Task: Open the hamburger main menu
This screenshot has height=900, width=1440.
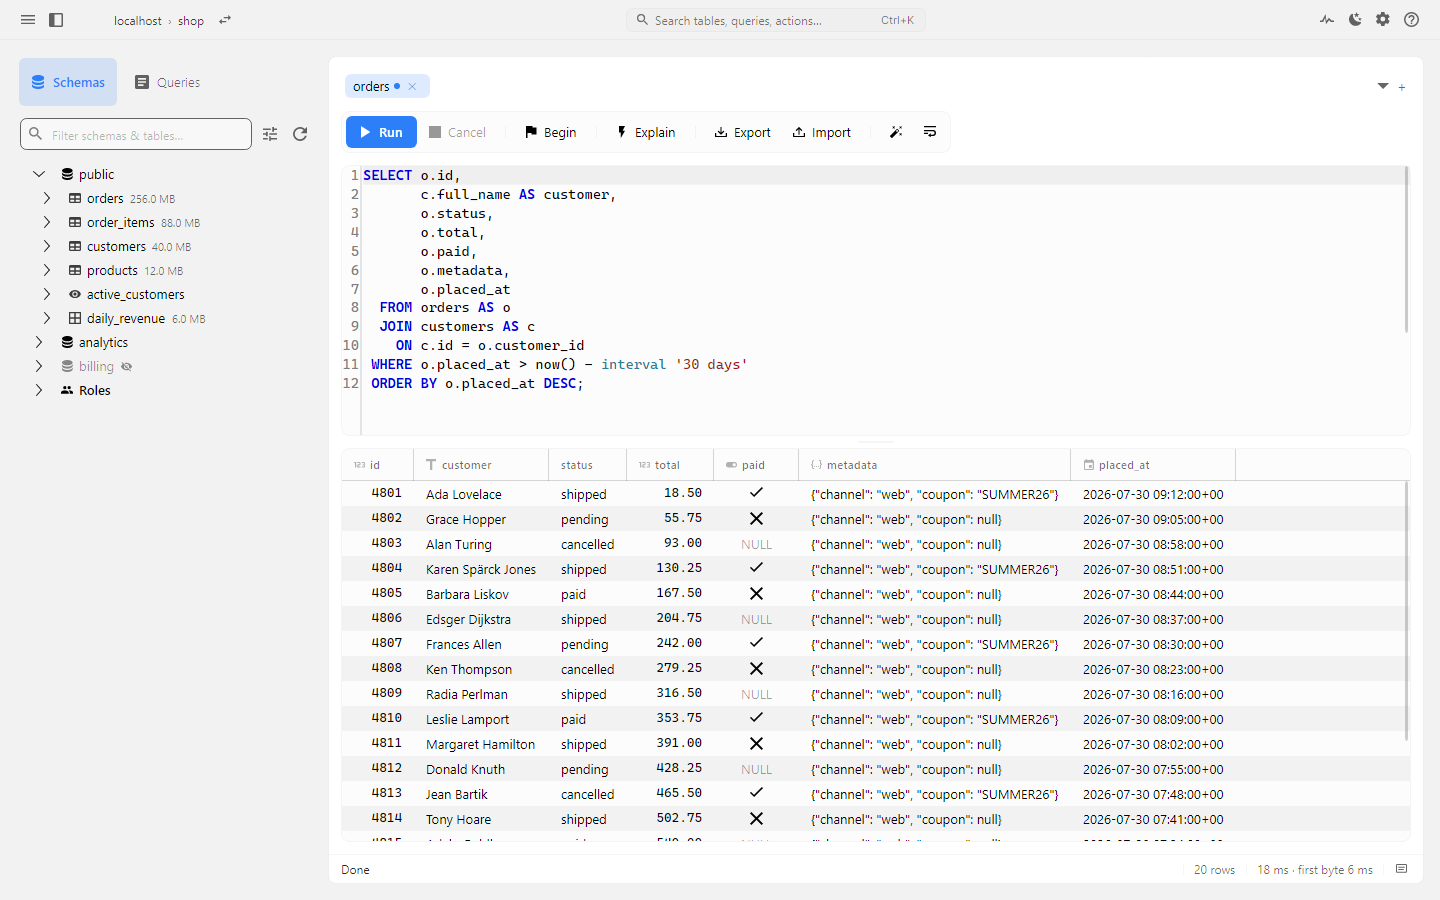Action: click(28, 20)
